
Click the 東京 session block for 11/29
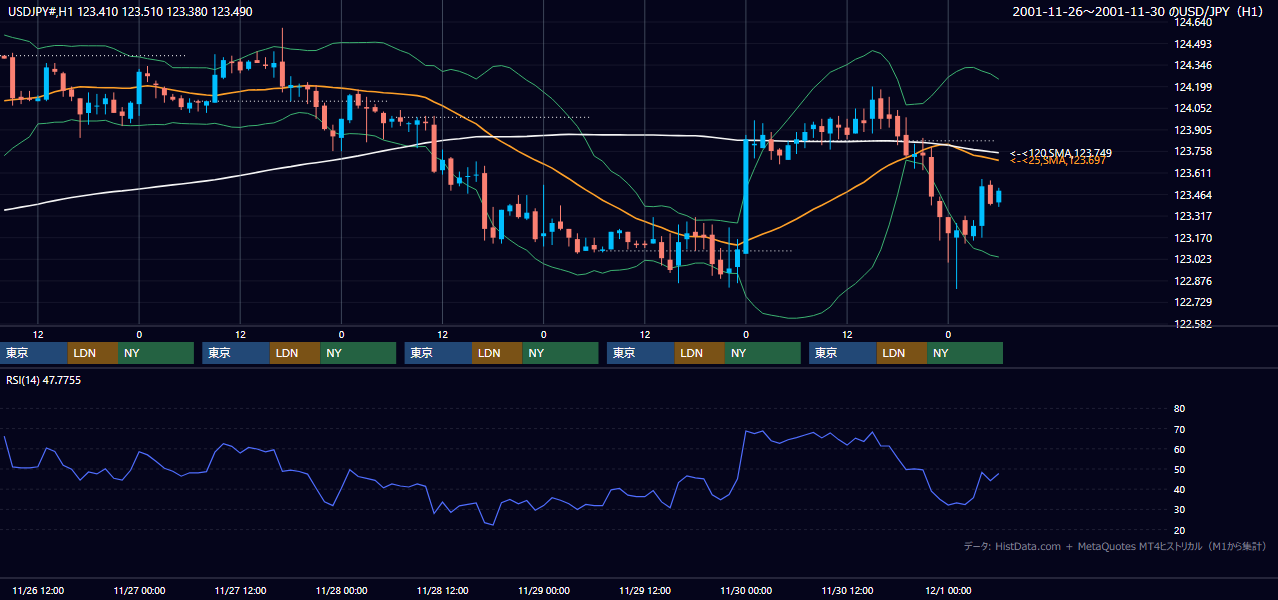641,353
